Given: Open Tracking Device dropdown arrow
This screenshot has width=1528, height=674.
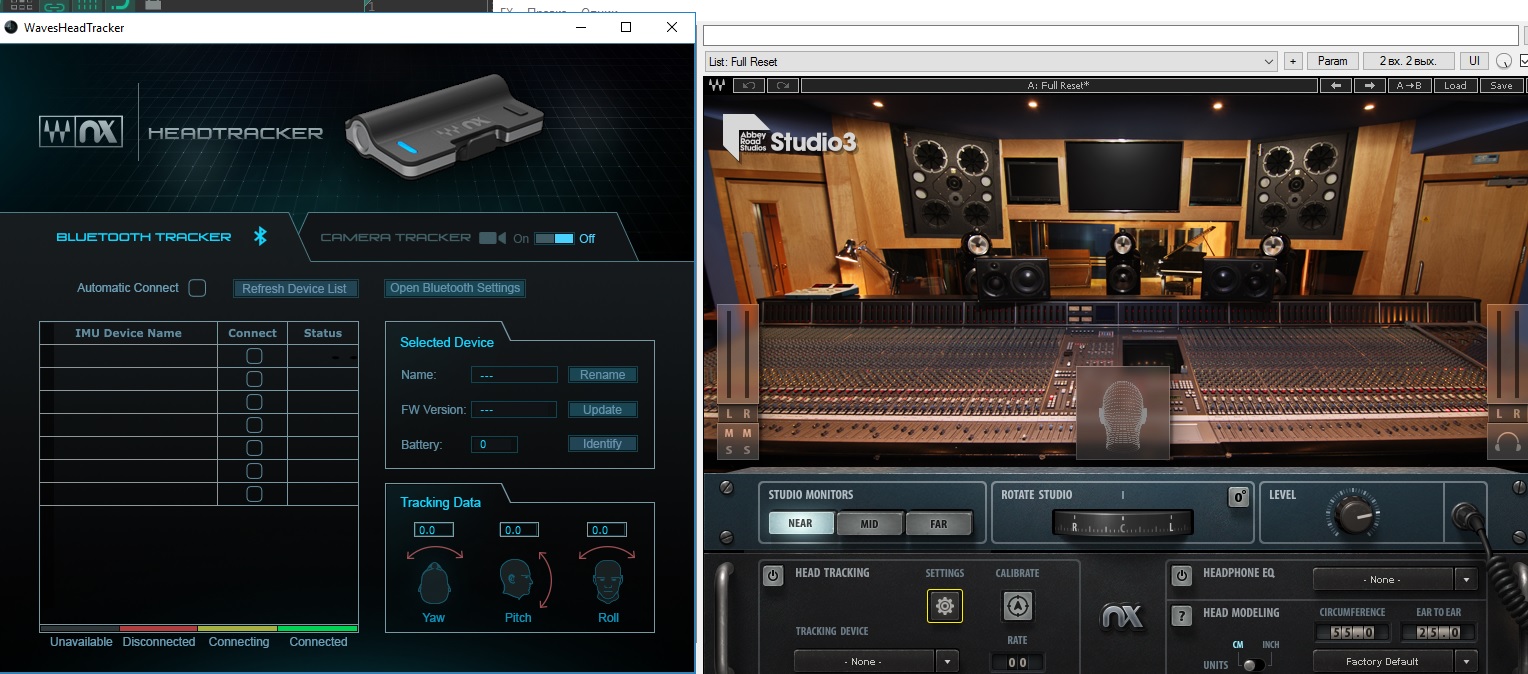Looking at the screenshot, I should tap(947, 661).
